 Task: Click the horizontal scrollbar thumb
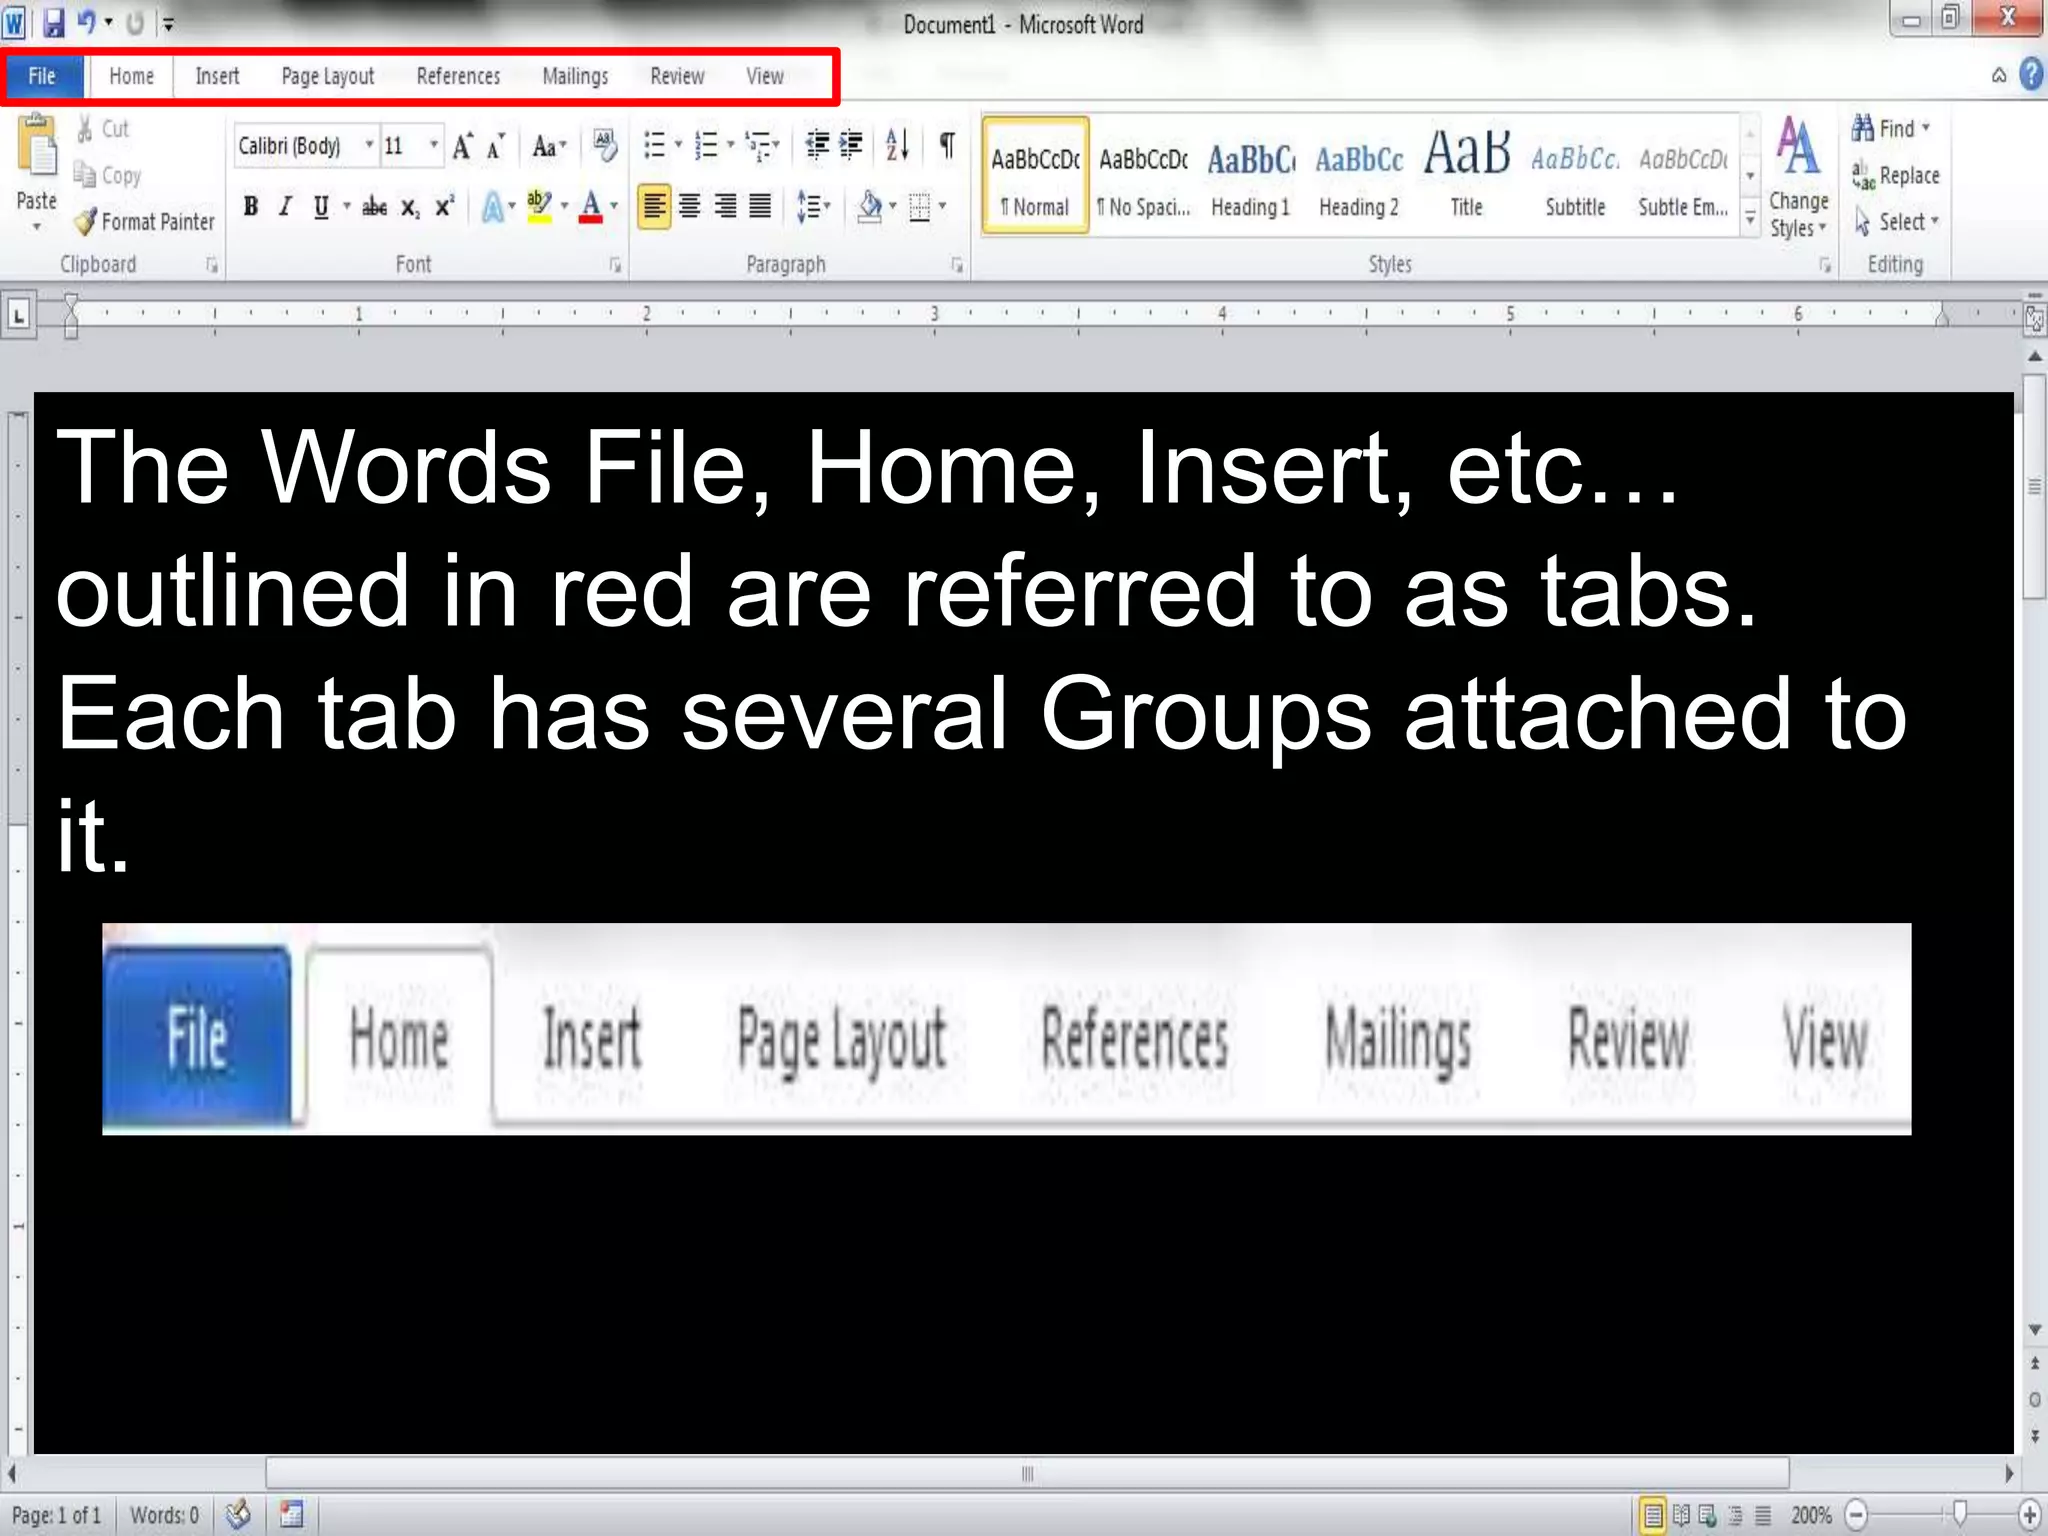(1027, 1473)
